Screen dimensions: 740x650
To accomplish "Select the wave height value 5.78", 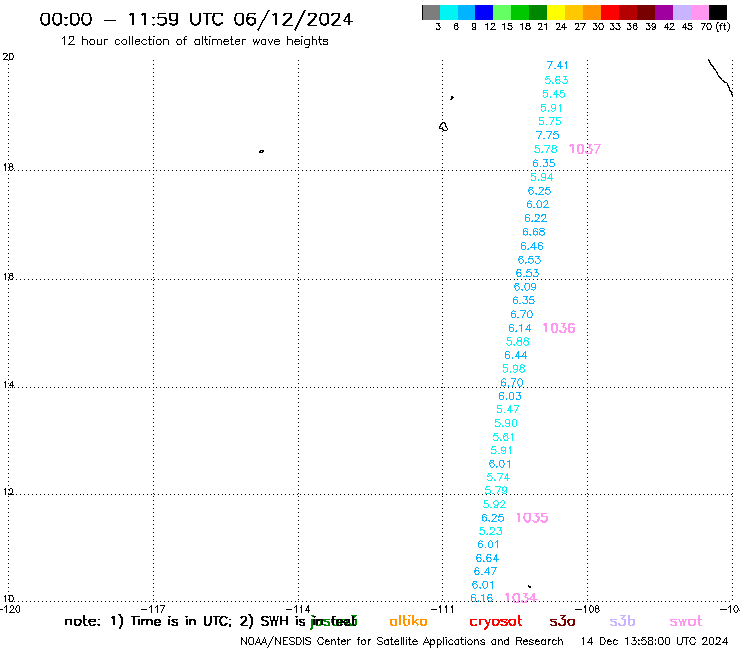I will (546, 149).
